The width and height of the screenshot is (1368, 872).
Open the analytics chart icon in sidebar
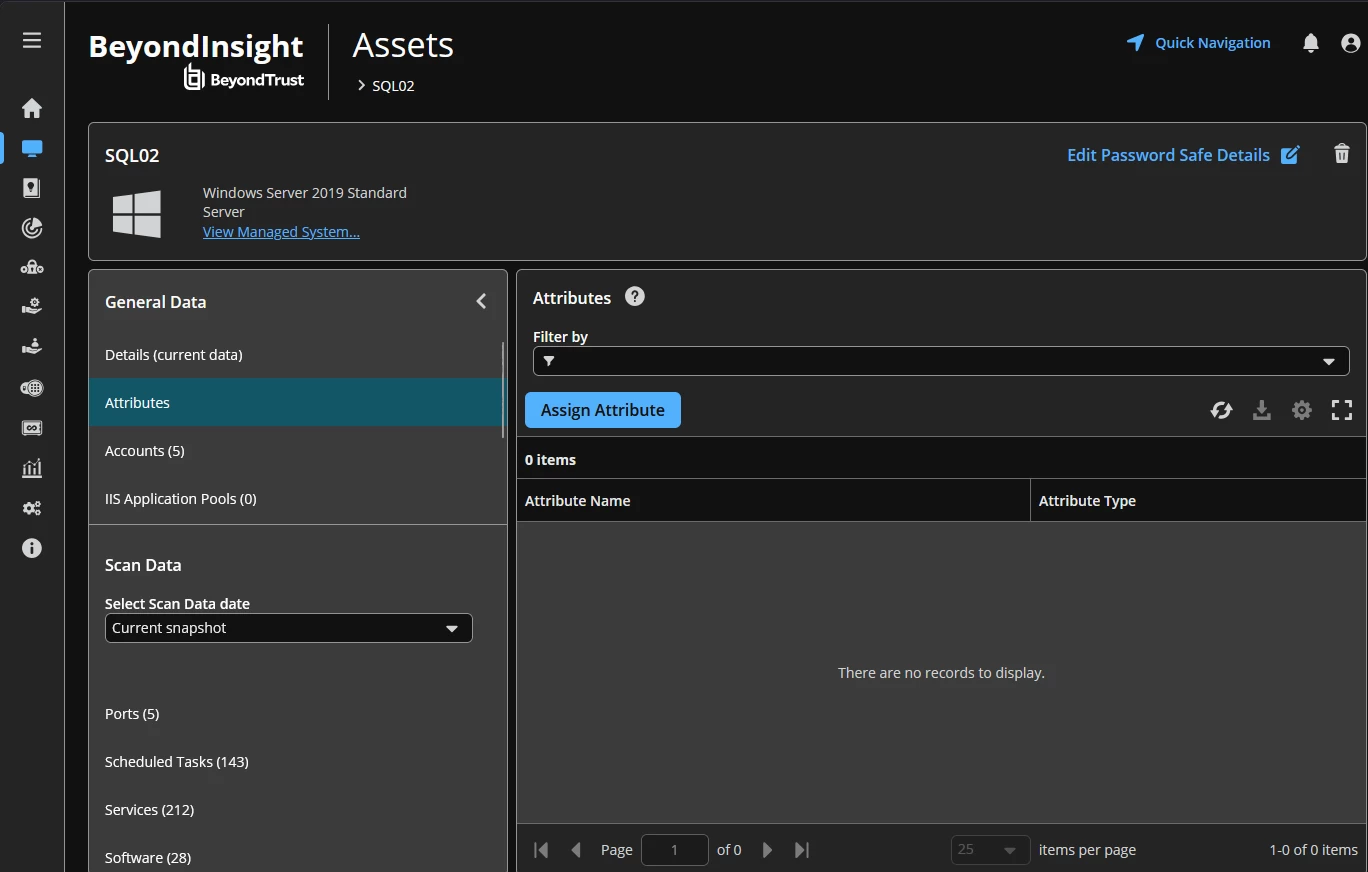[32, 468]
